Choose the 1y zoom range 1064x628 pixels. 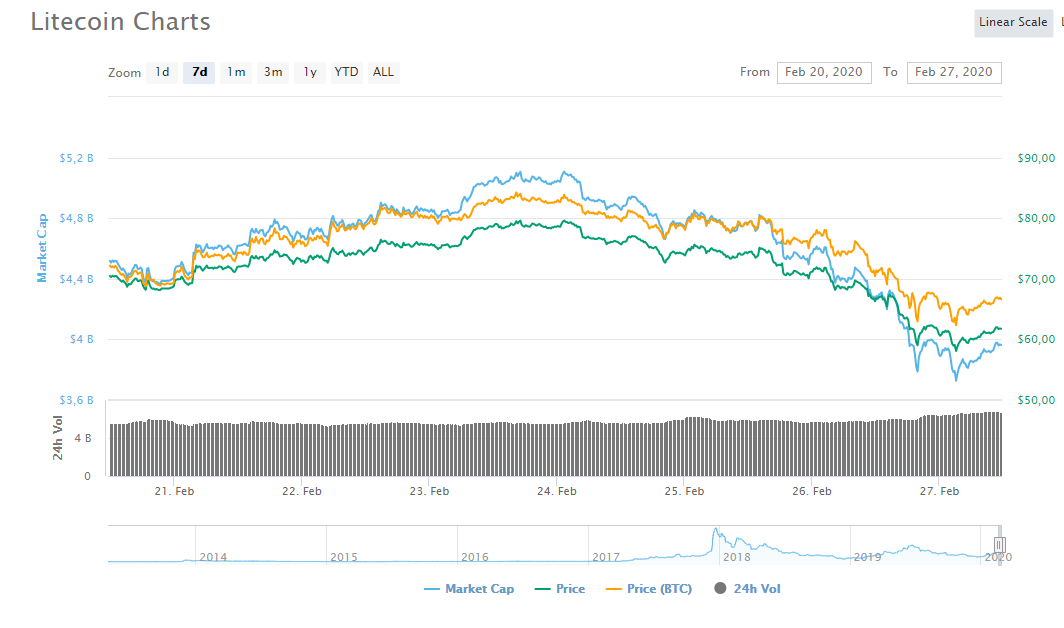pyautogui.click(x=310, y=72)
